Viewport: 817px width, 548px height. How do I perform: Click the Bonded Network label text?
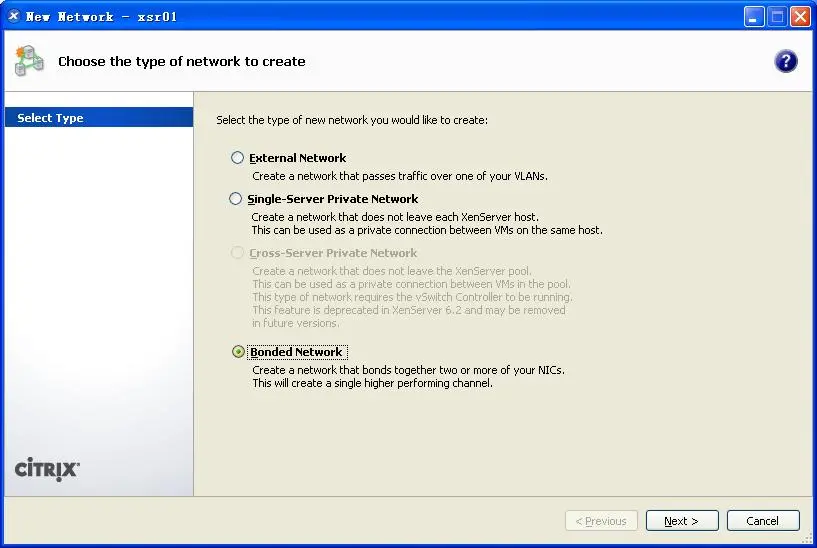(x=296, y=352)
